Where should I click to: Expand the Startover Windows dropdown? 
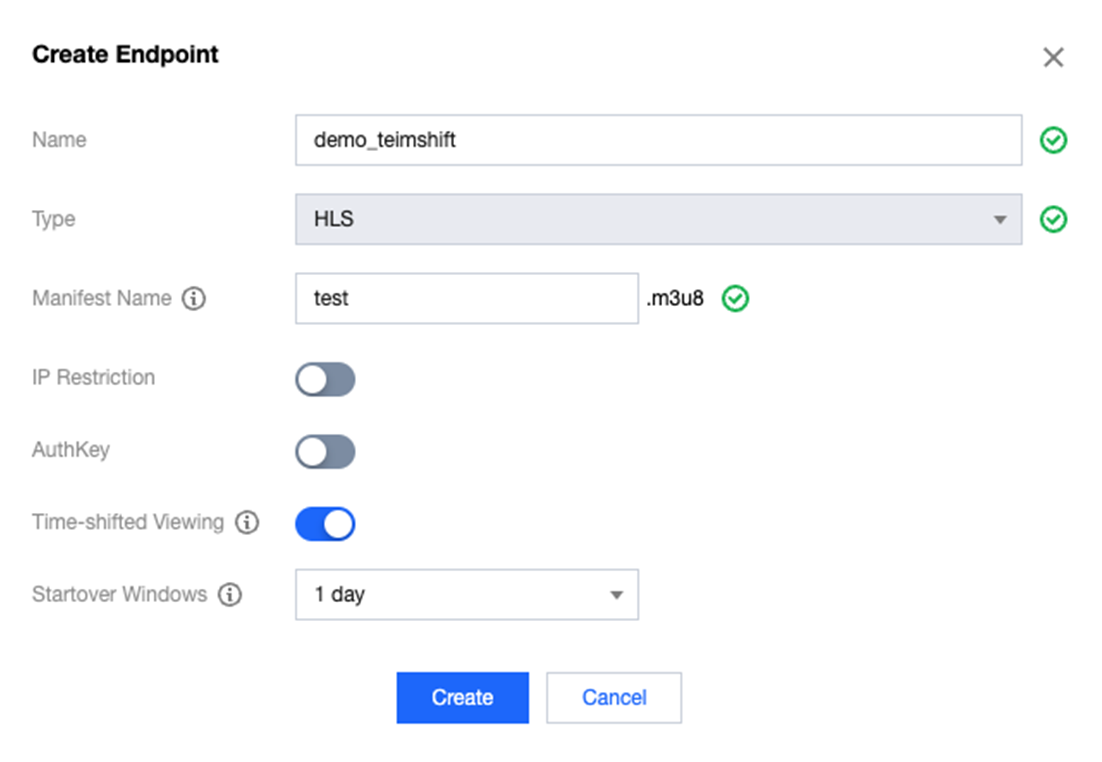pyautogui.click(x=466, y=595)
